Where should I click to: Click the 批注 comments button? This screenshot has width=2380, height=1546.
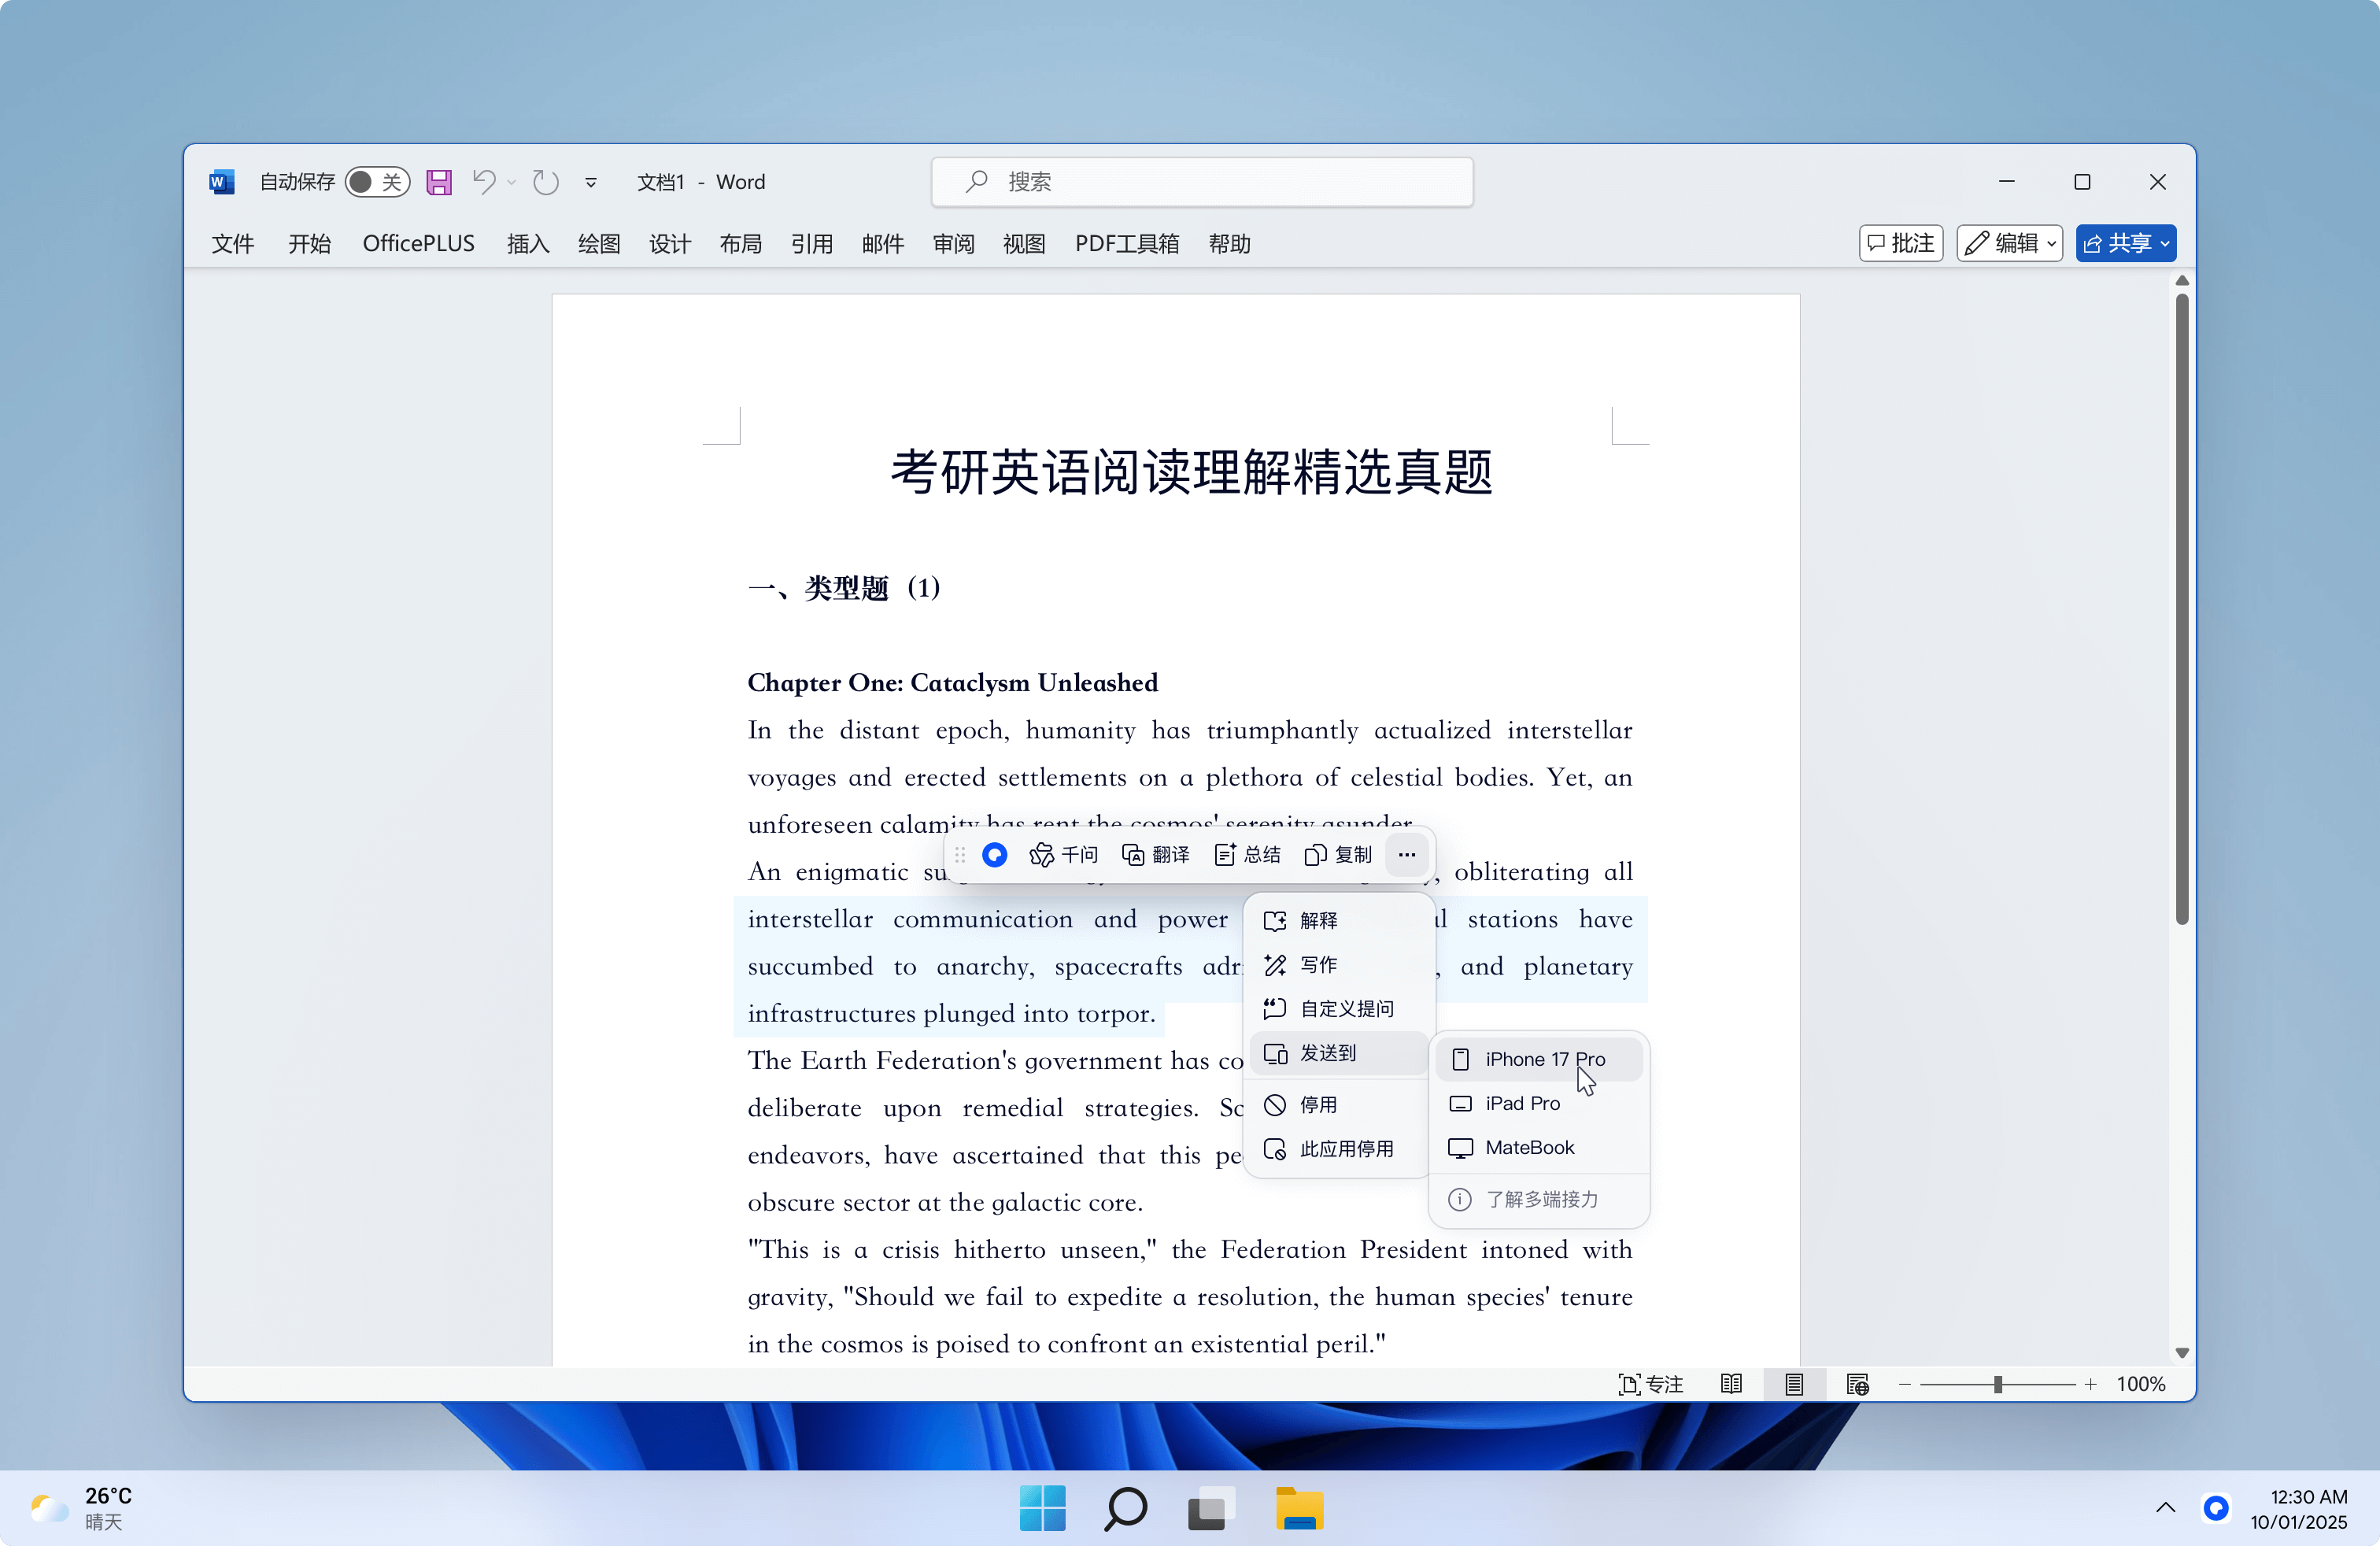pos(1900,243)
